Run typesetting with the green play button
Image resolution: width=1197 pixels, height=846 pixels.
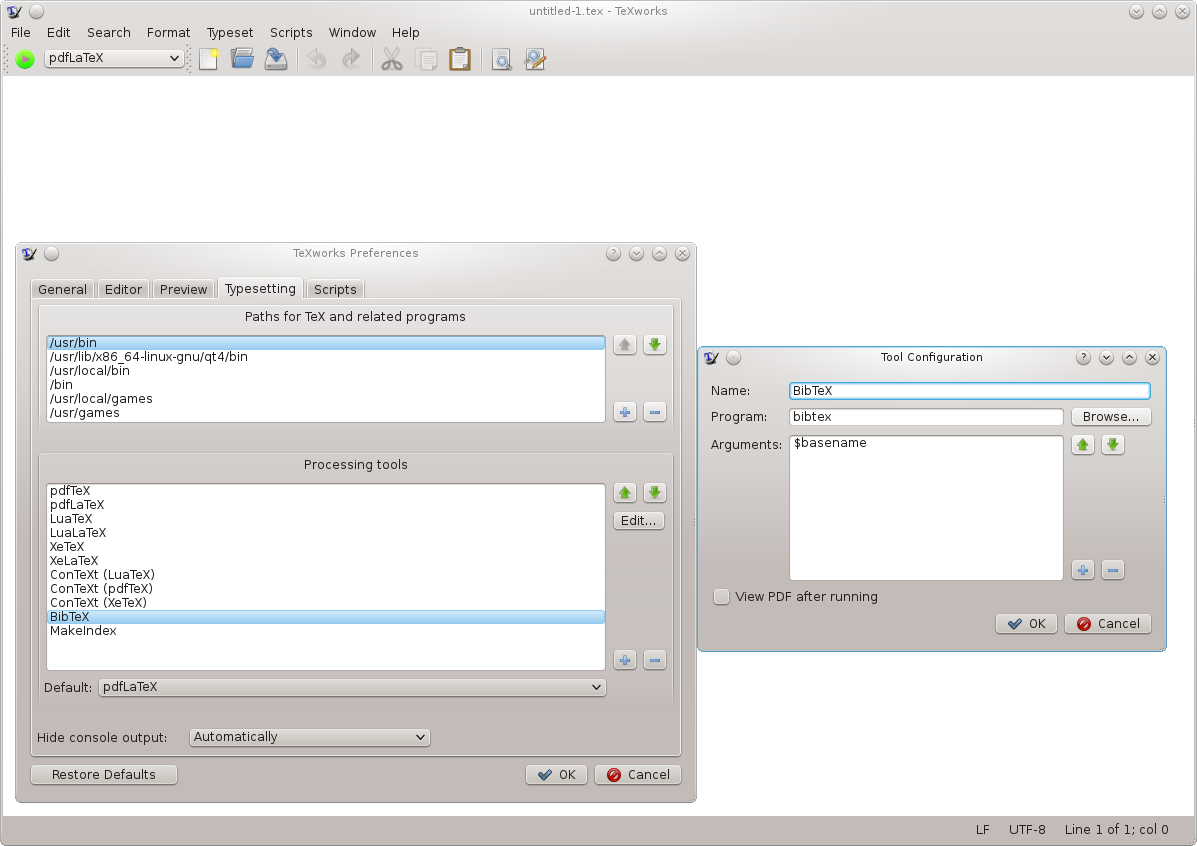click(x=25, y=59)
